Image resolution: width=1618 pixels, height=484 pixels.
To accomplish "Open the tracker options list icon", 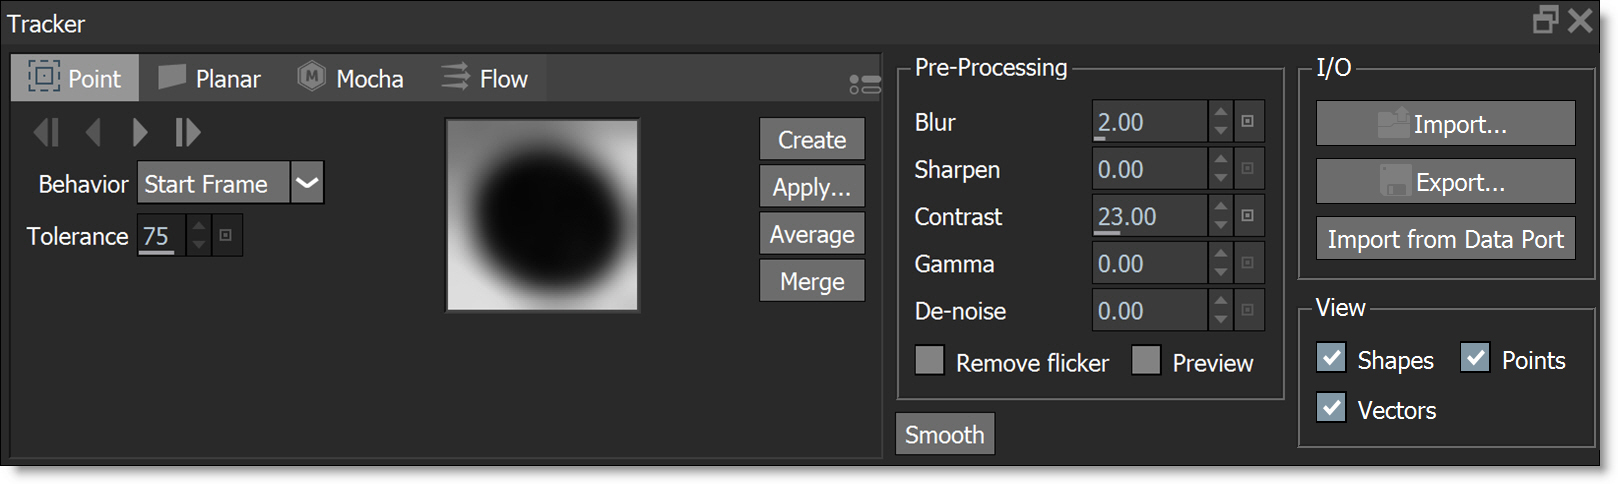I will (864, 85).
